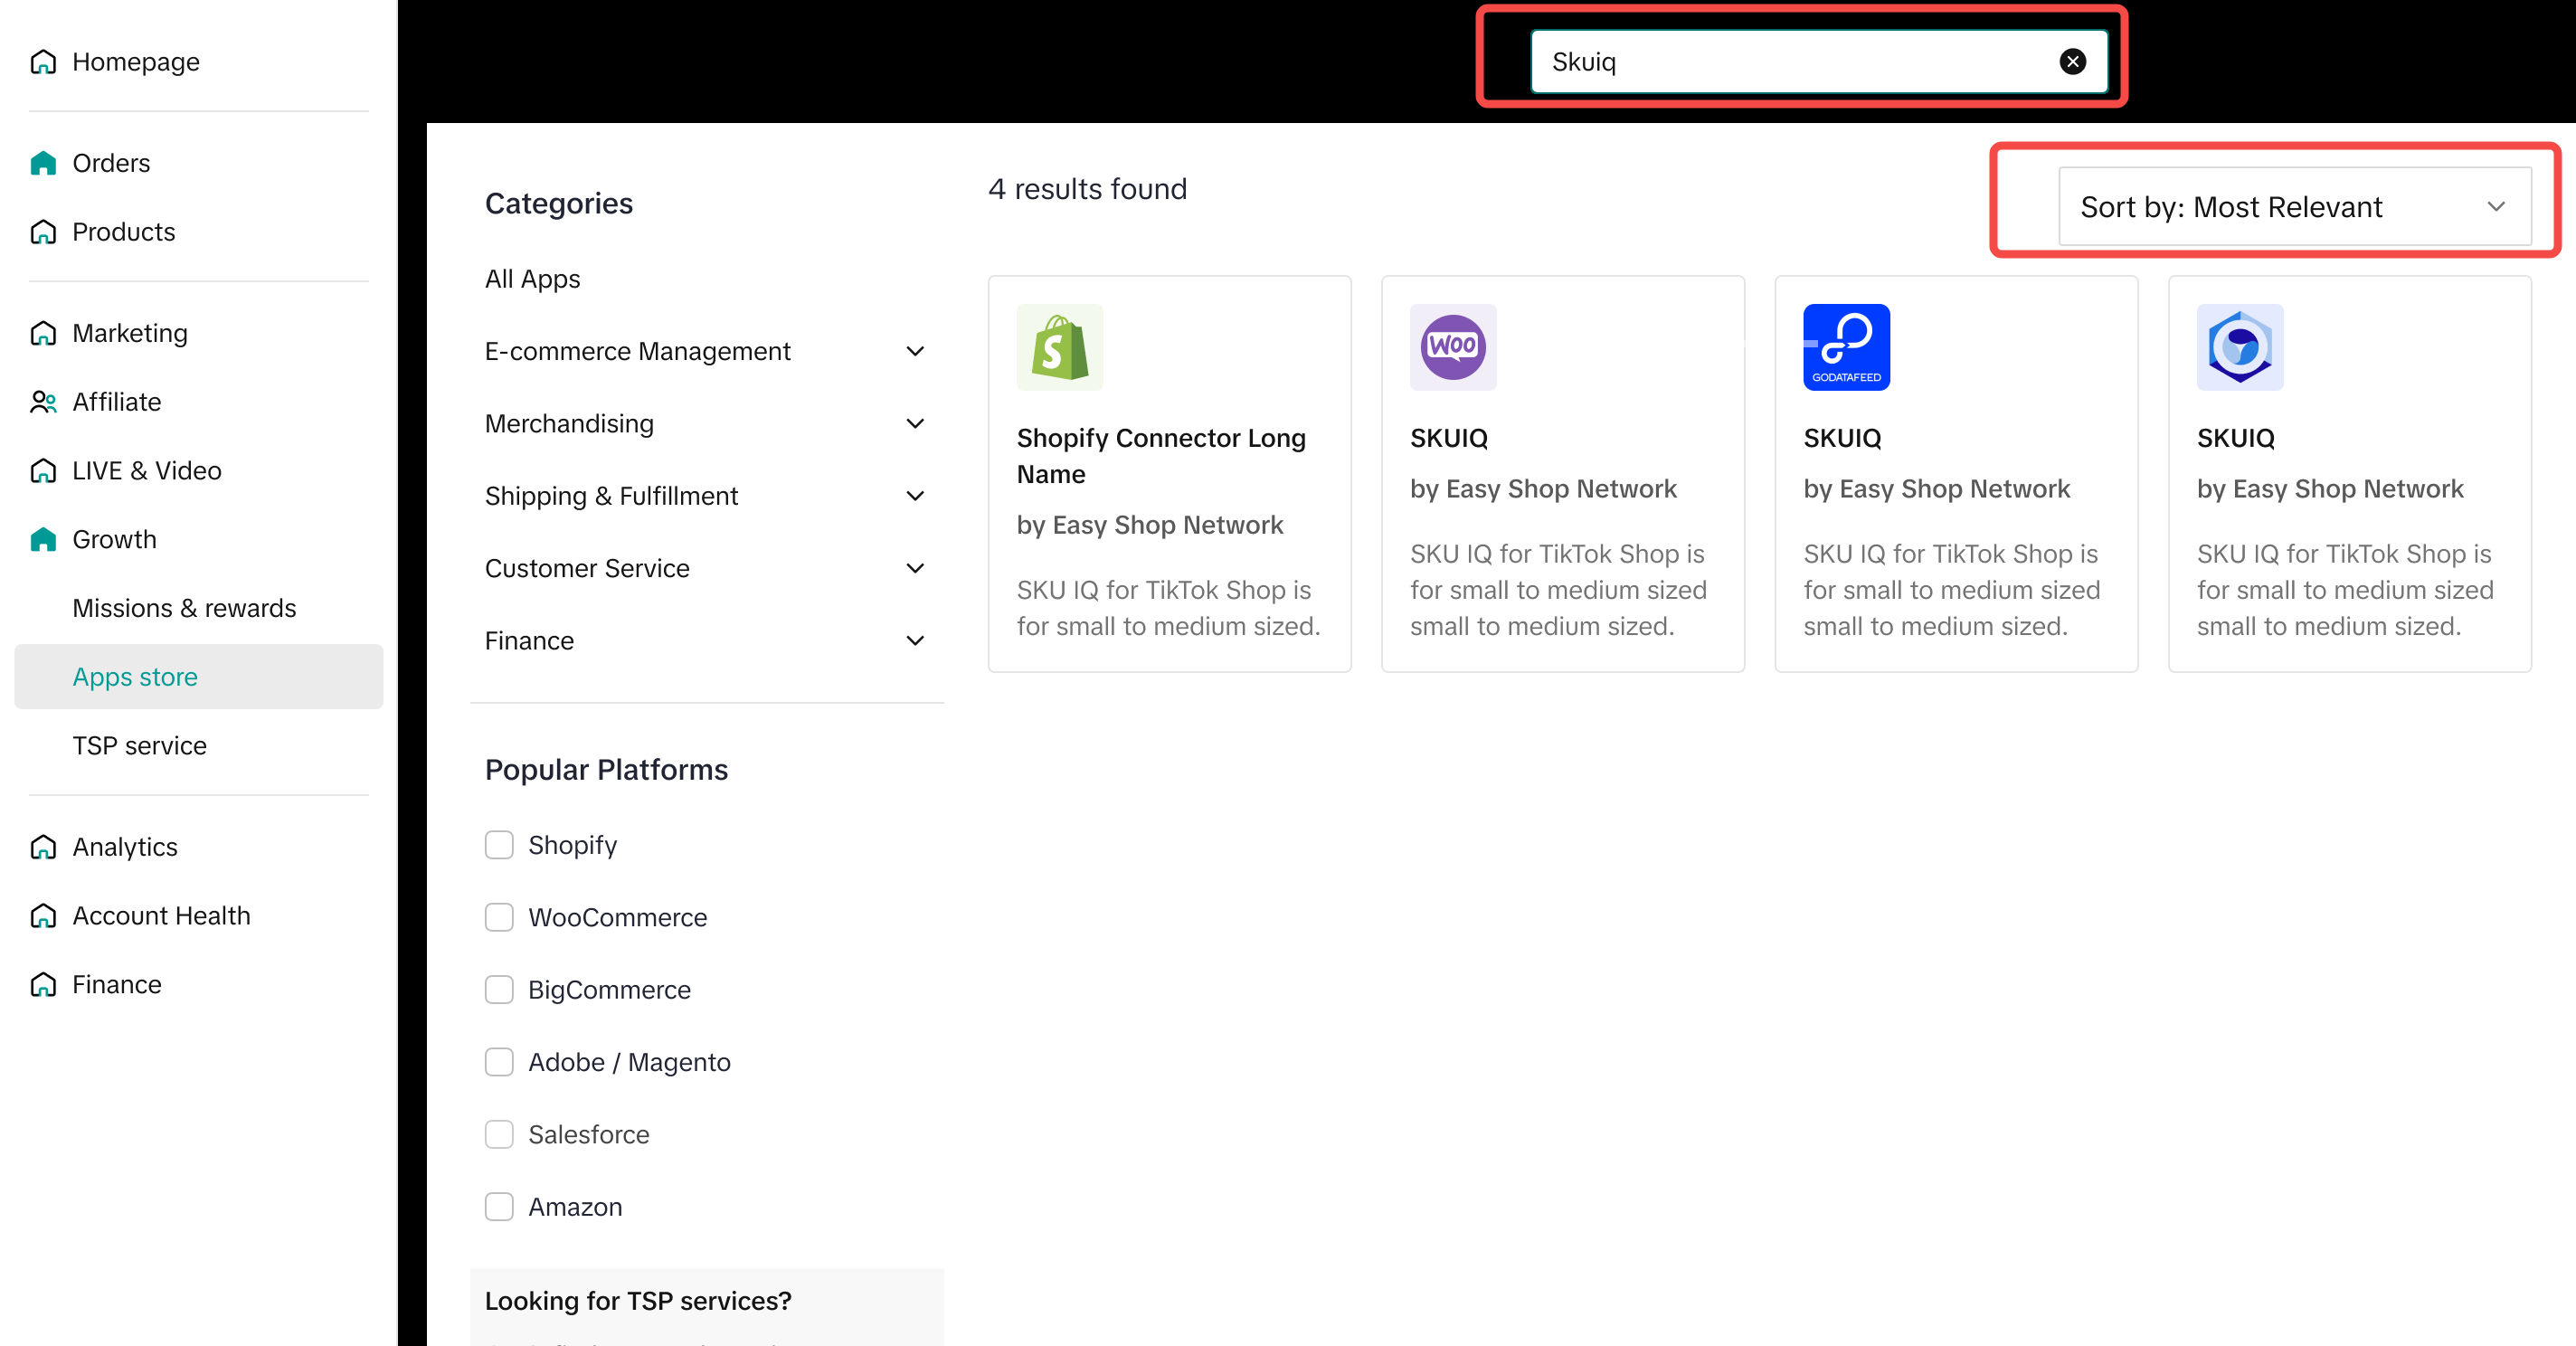
Task: Open the Sort by Most Relevant dropdown
Action: [x=2294, y=207]
